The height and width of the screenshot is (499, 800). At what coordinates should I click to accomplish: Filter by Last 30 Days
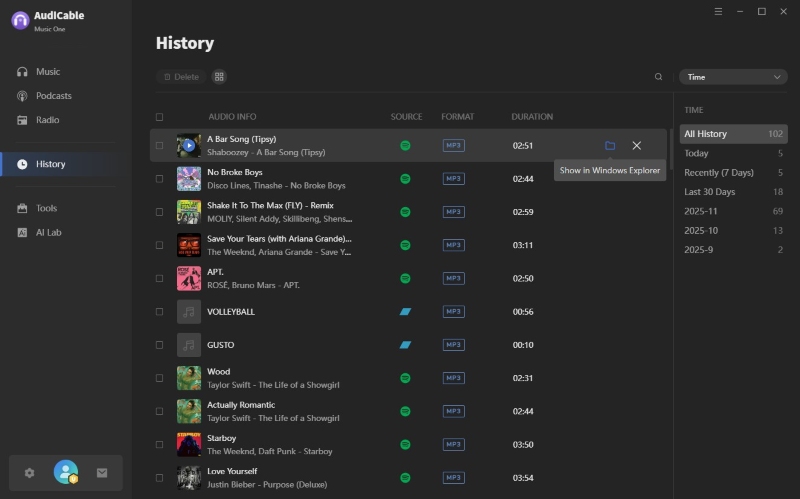pyautogui.click(x=733, y=192)
